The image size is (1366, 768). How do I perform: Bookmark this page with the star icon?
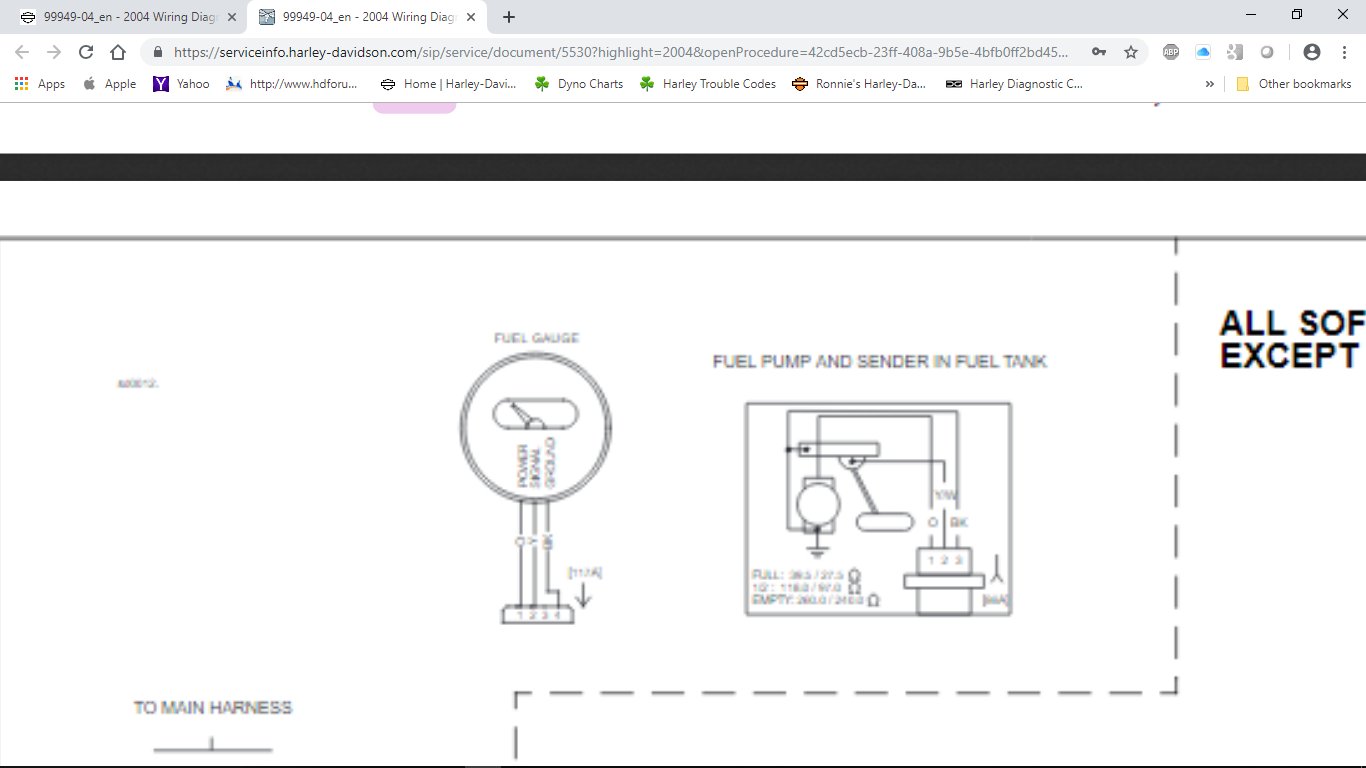coord(1131,52)
